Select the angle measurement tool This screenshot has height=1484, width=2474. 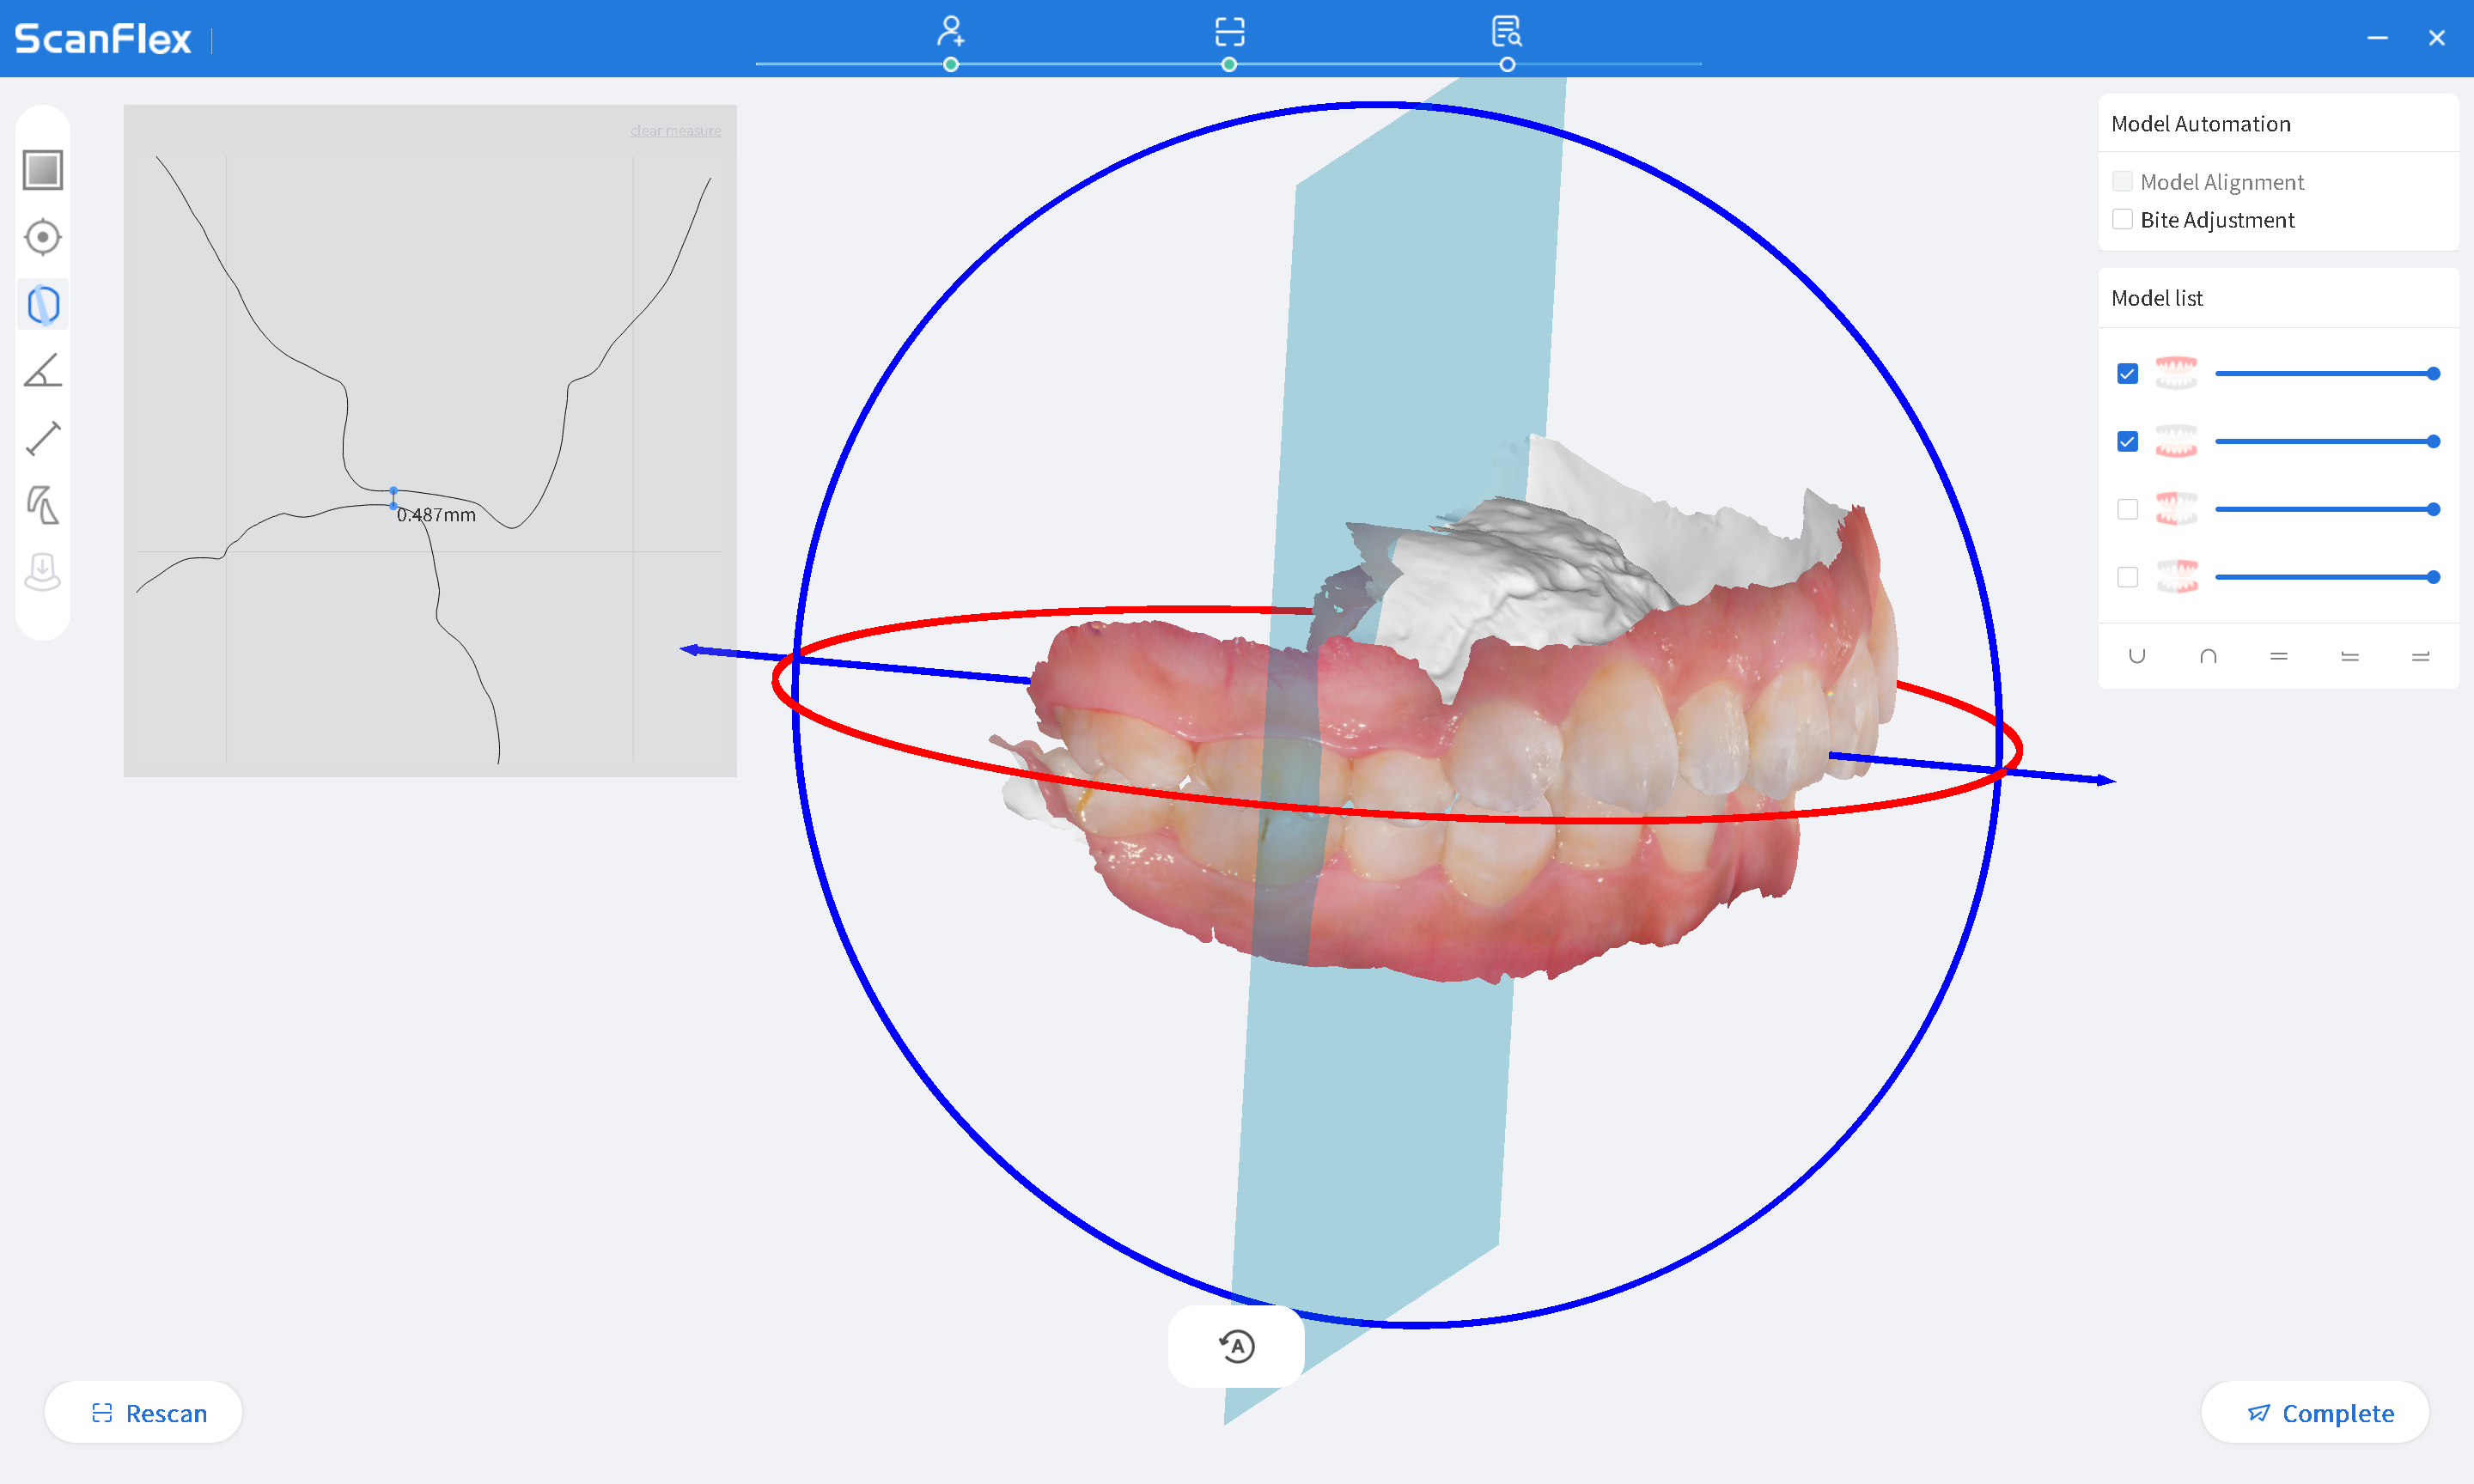(42, 371)
